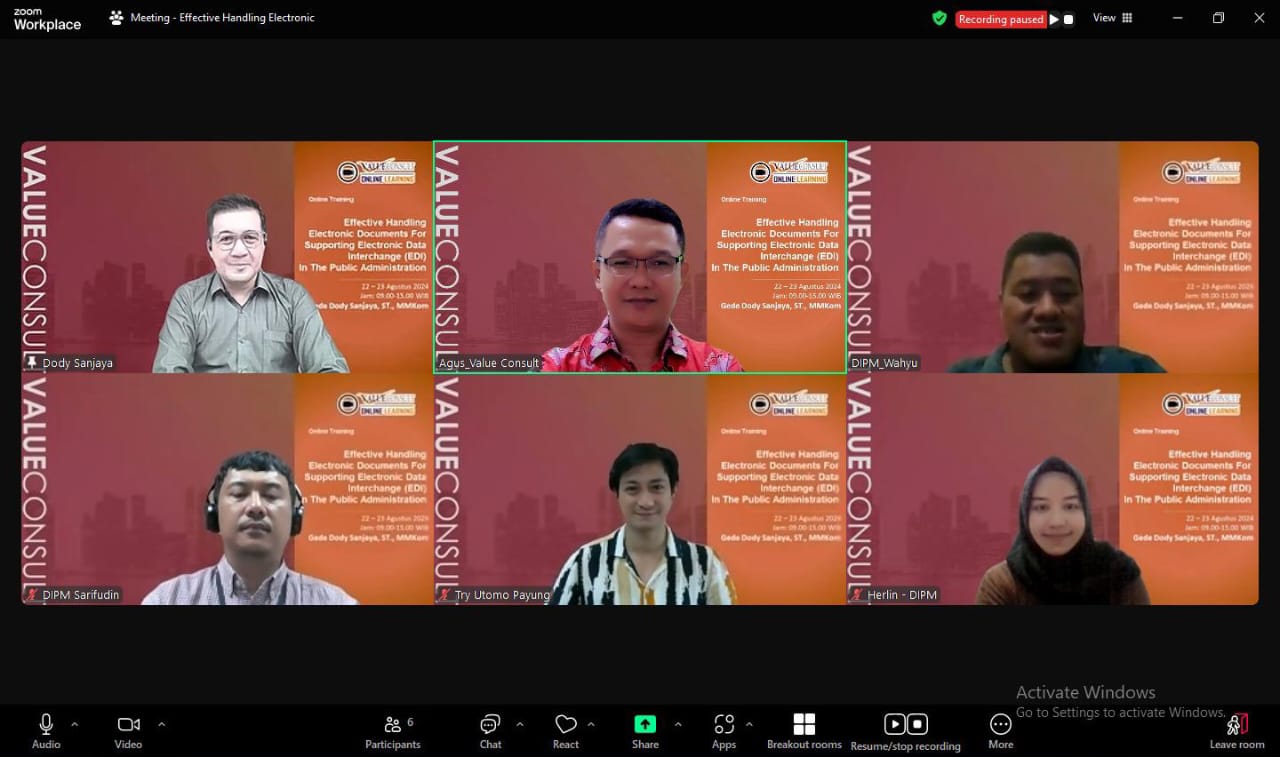The height and width of the screenshot is (757, 1280).
Task: Open the Participants panel
Action: tap(393, 731)
